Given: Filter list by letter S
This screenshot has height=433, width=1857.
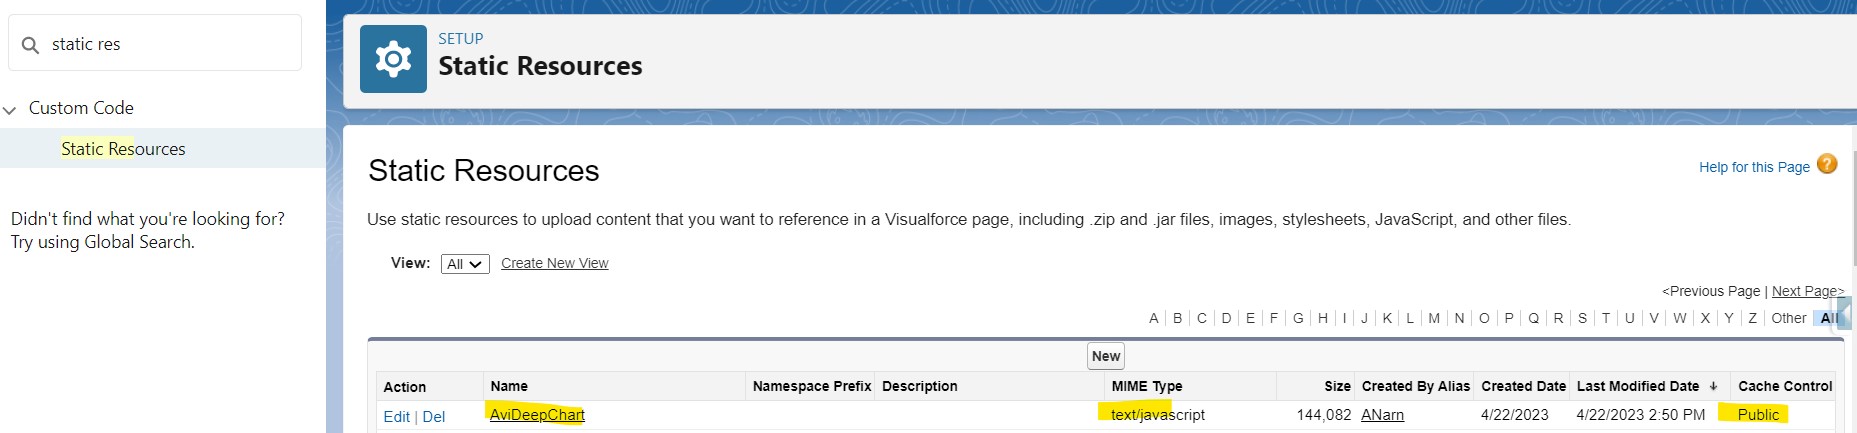Looking at the screenshot, I should pyautogui.click(x=1582, y=318).
